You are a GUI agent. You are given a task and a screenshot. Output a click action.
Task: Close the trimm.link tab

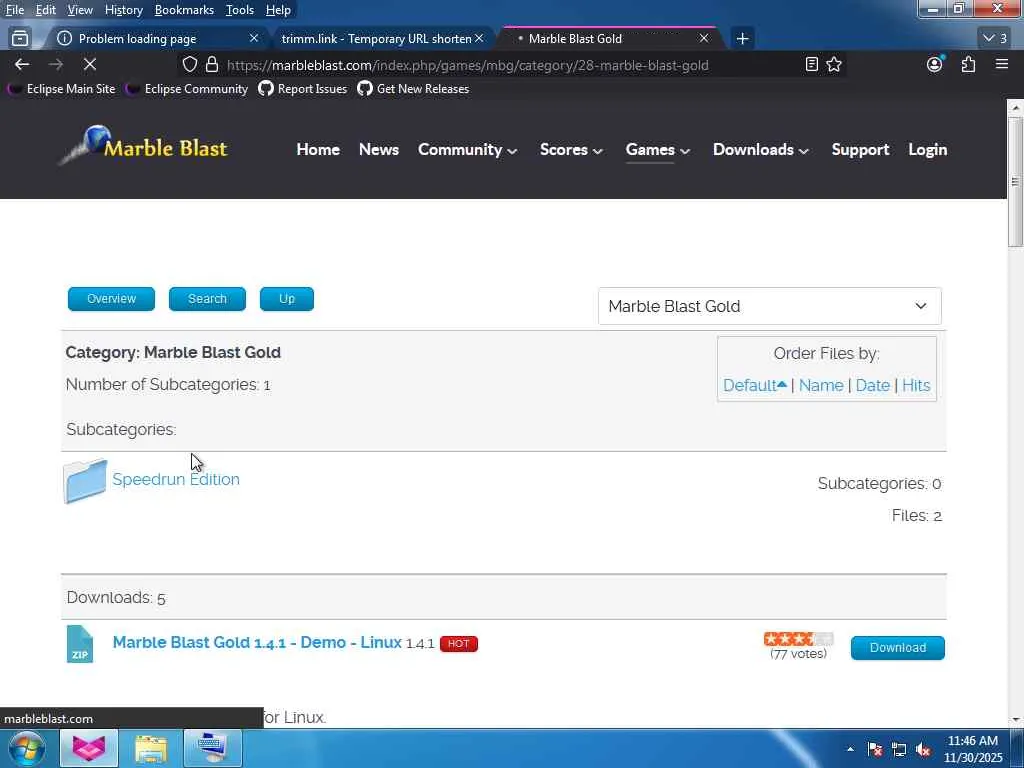479,39
